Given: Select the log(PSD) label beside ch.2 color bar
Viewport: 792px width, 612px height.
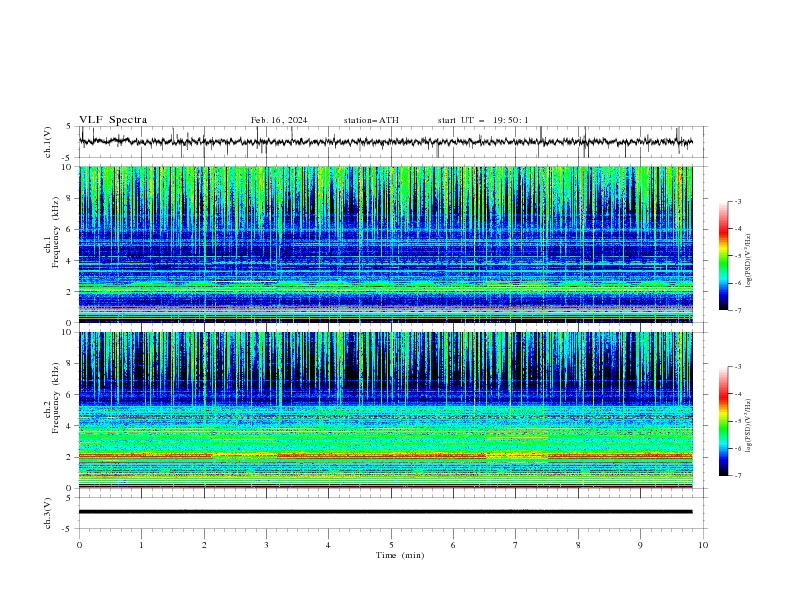Looking at the screenshot, I should [748, 426].
